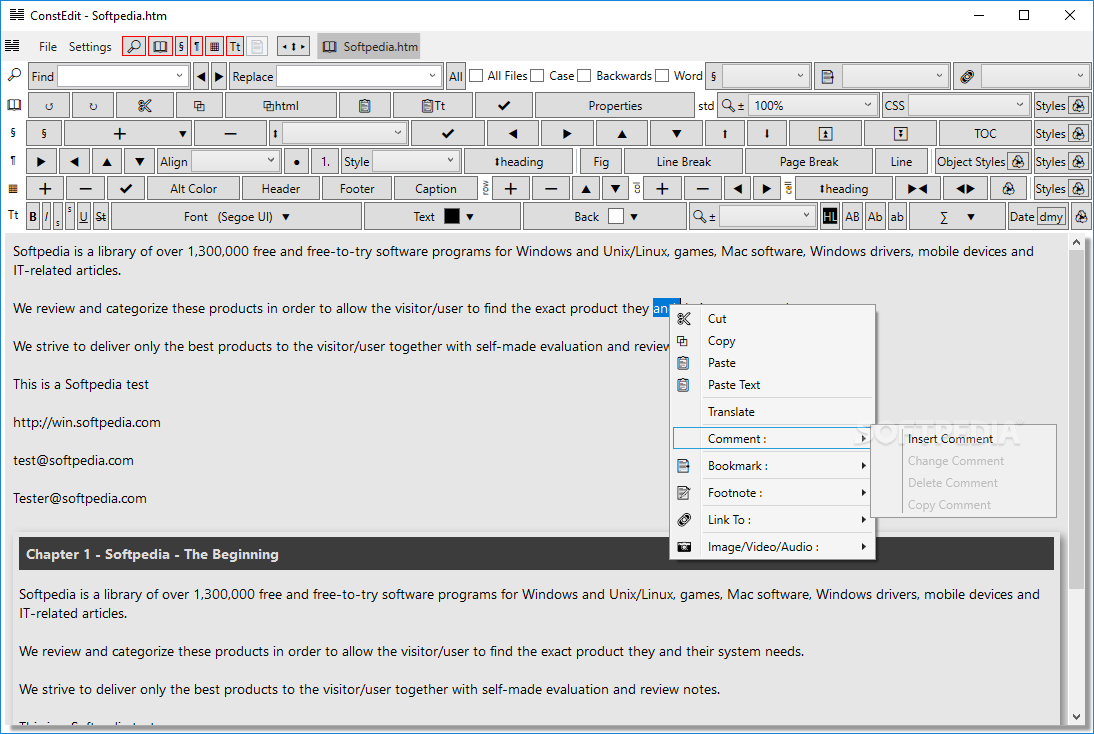Open the Replace combo box dropdown
1094x734 pixels.
[432, 75]
